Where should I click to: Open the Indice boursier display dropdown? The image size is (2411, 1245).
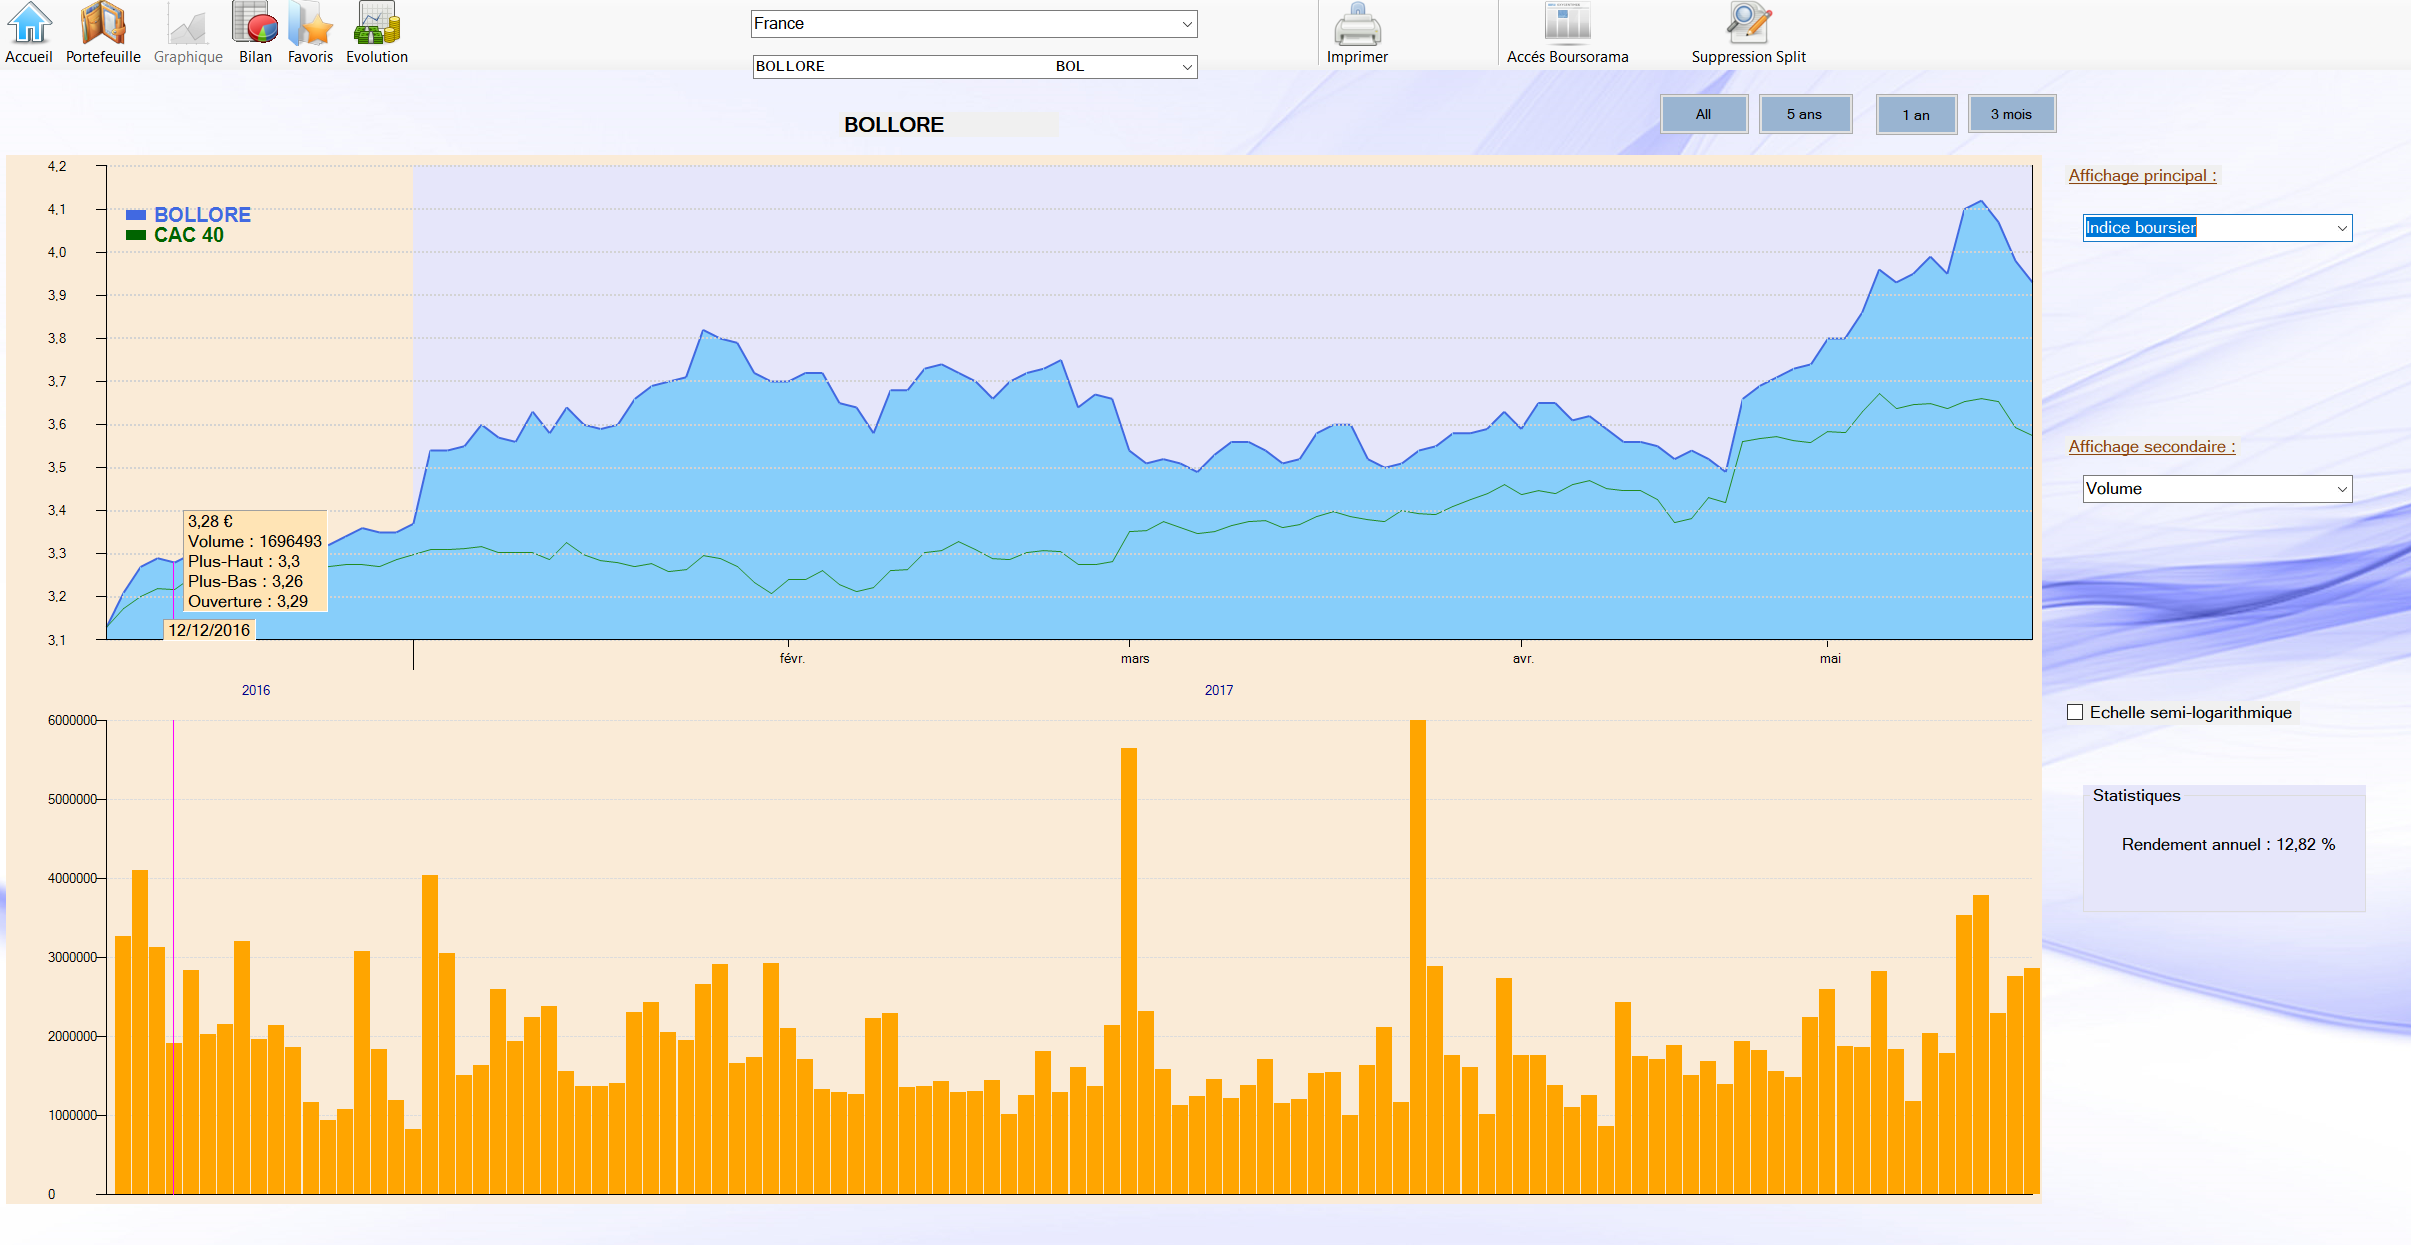(x=2217, y=228)
